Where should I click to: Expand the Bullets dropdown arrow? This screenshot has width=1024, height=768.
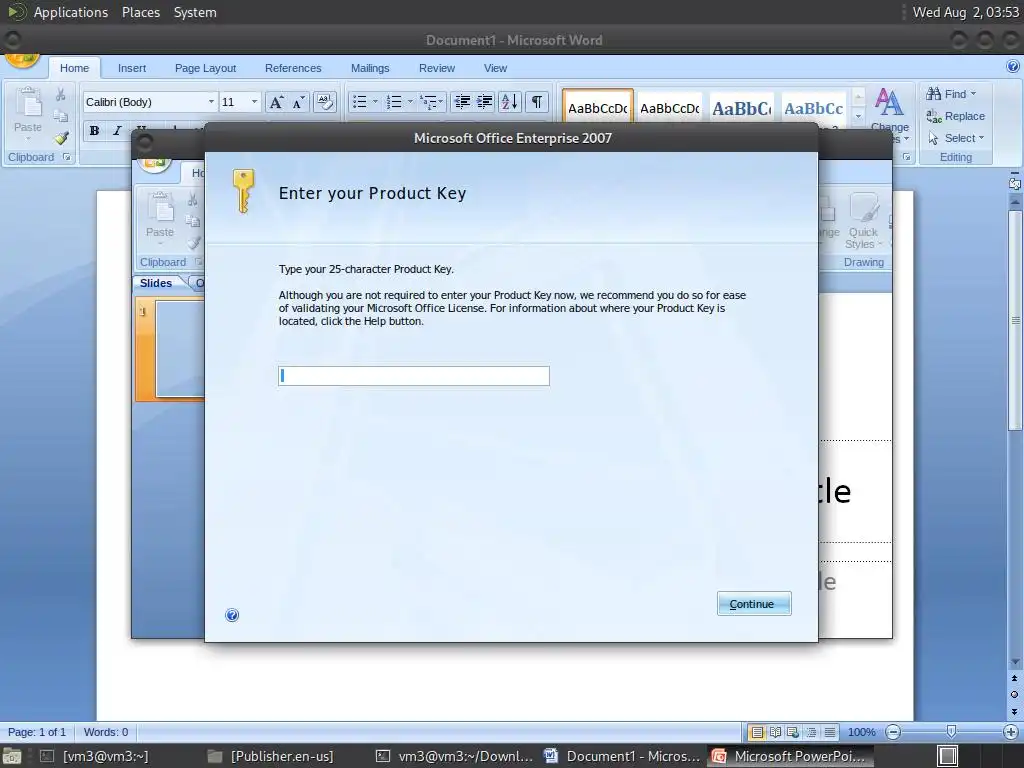(x=375, y=101)
